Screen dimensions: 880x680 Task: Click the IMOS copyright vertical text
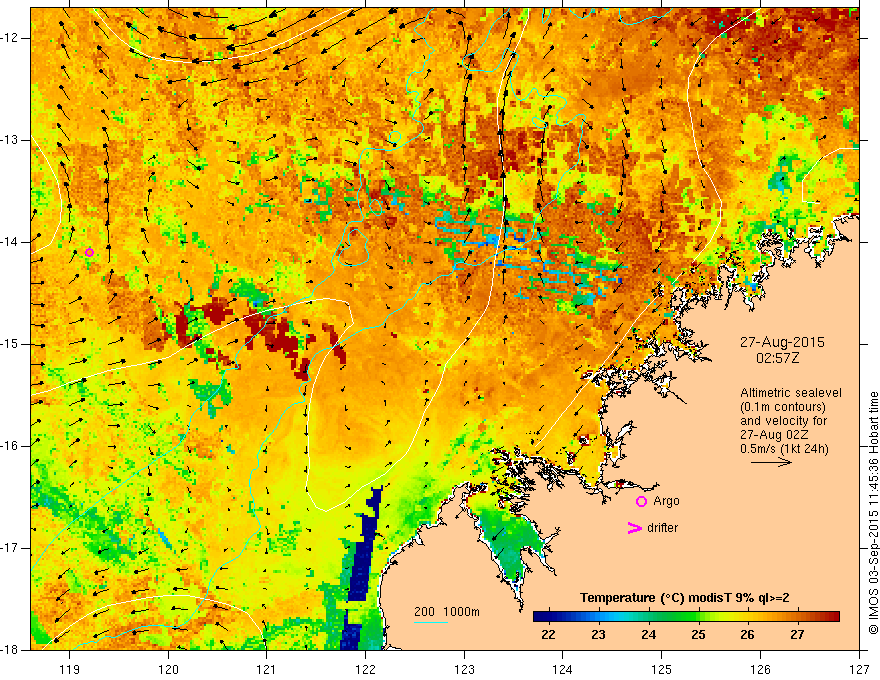[873, 513]
